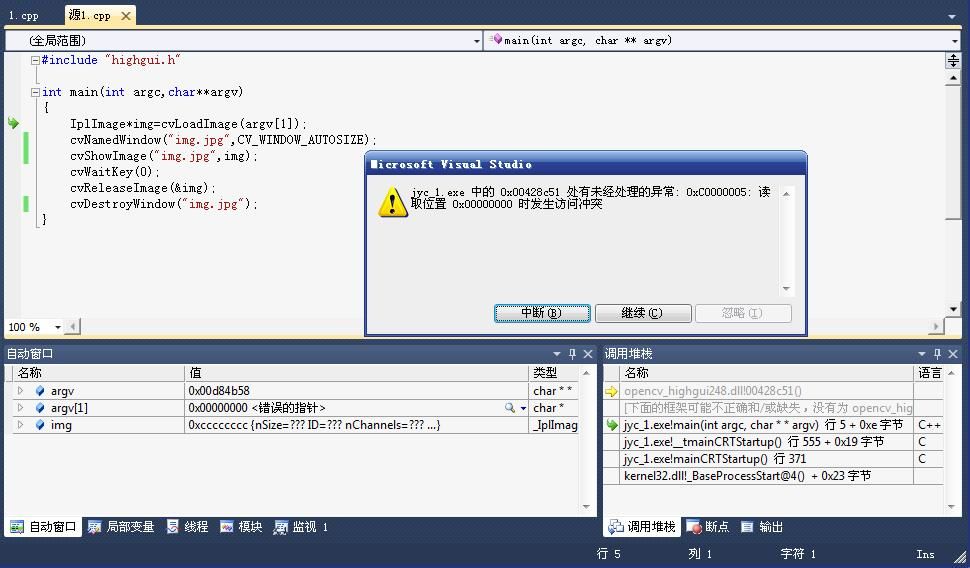The width and height of the screenshot is (970, 568).
Task: Switch to the 自动窗口 tab
Action: (43, 527)
